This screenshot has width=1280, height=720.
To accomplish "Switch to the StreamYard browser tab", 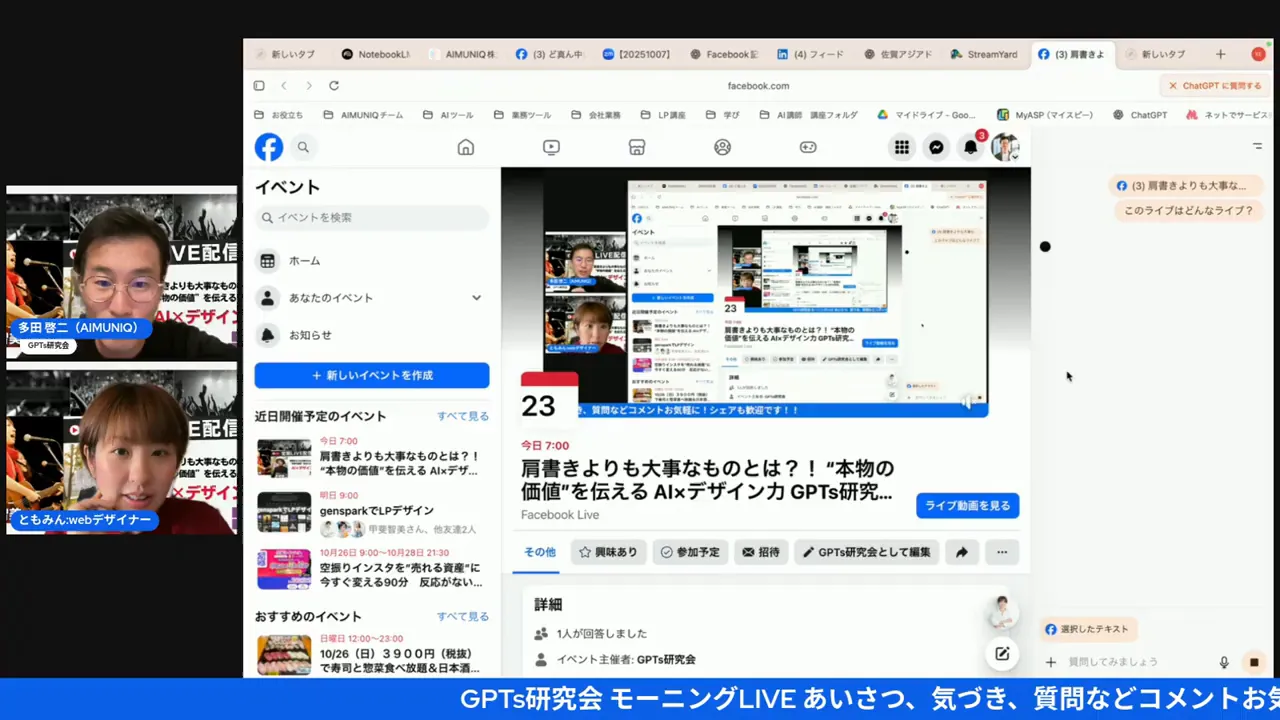I will coord(984,54).
